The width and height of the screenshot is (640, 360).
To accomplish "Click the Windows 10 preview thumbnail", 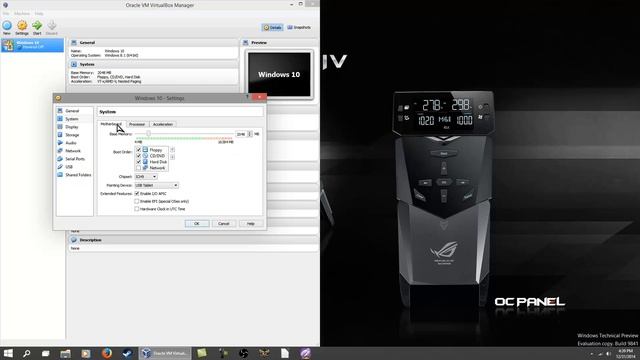I will (x=279, y=74).
